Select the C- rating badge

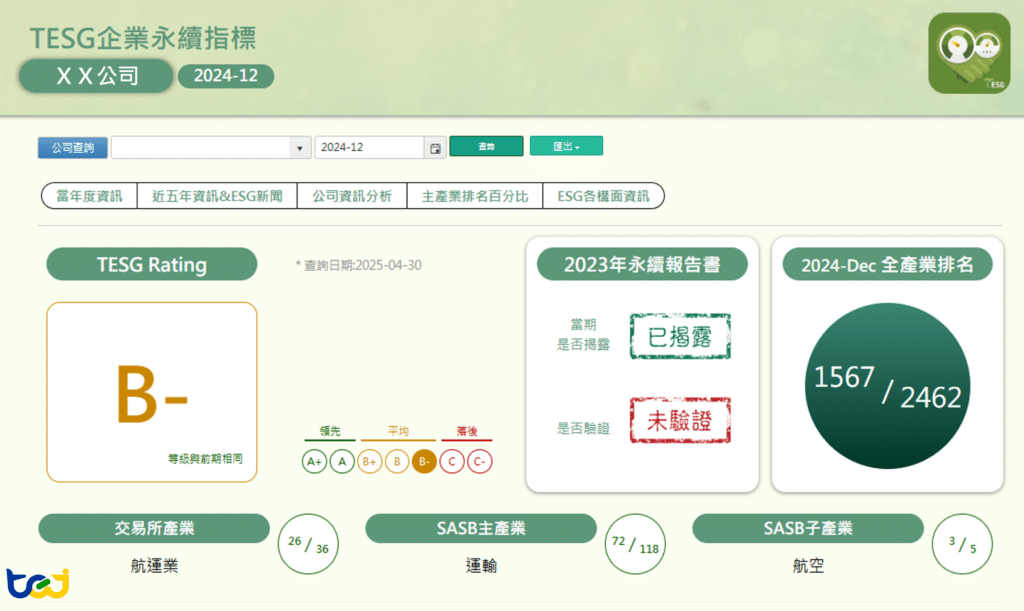pyautogui.click(x=478, y=462)
